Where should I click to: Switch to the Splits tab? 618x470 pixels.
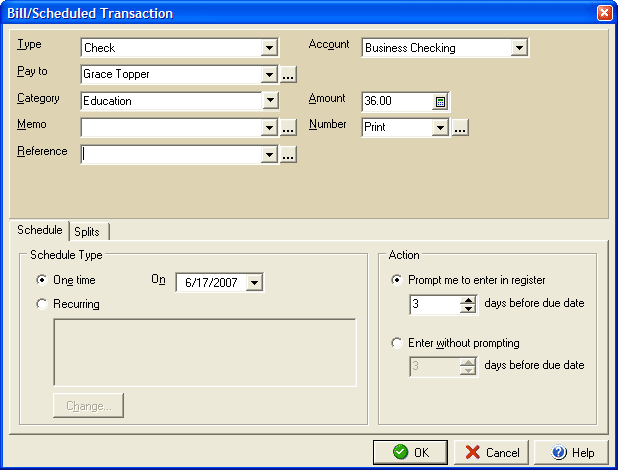88,231
